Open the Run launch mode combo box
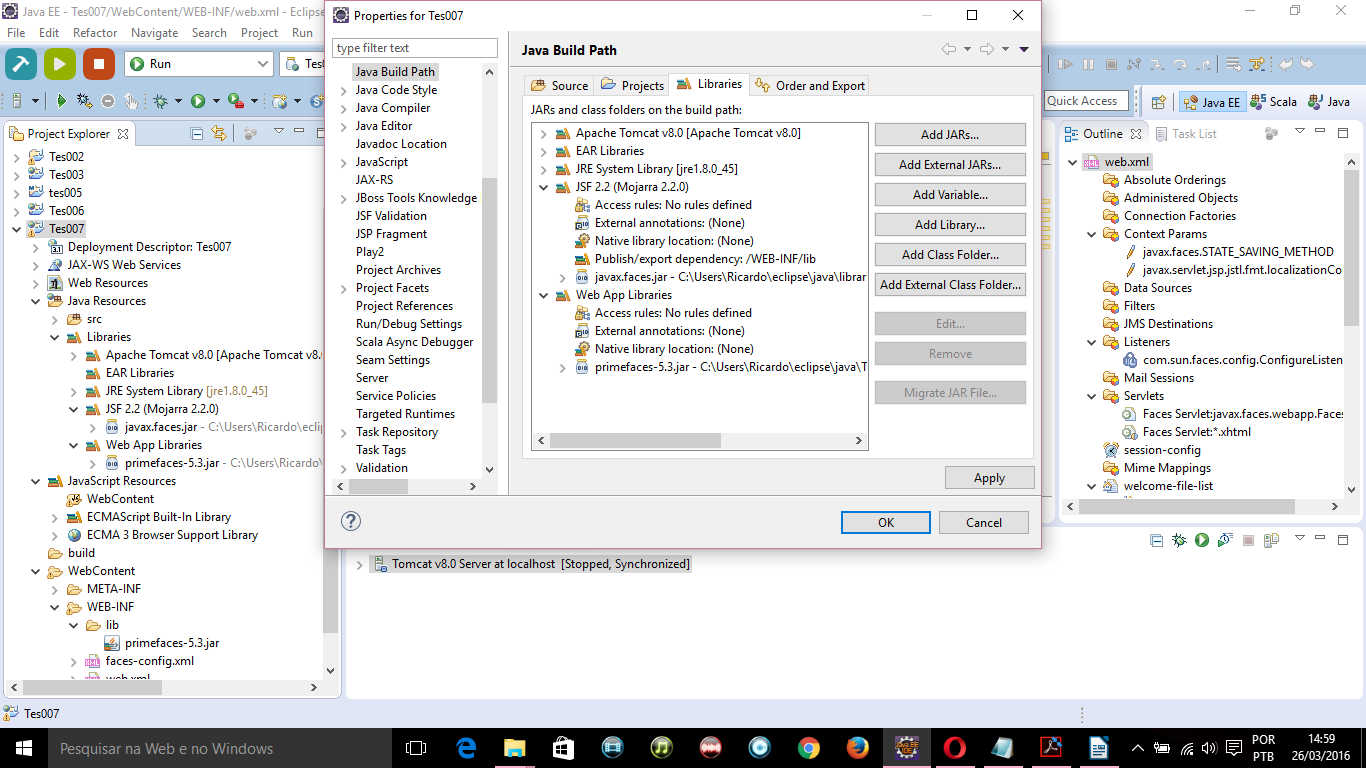 pos(198,64)
